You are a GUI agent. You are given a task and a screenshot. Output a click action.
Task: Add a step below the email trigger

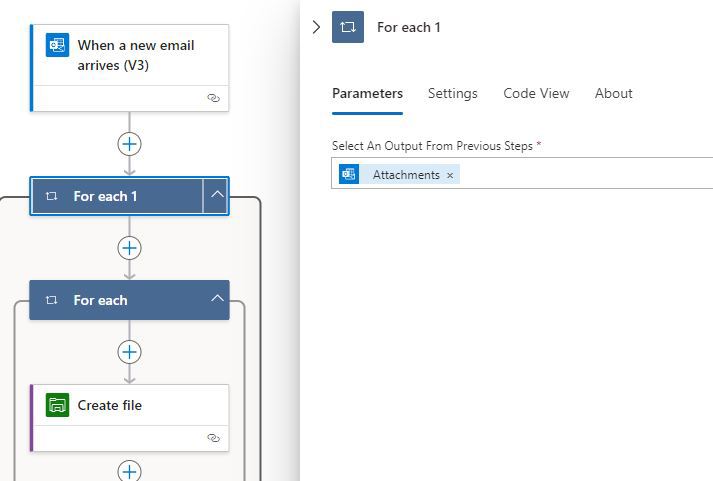click(x=130, y=144)
